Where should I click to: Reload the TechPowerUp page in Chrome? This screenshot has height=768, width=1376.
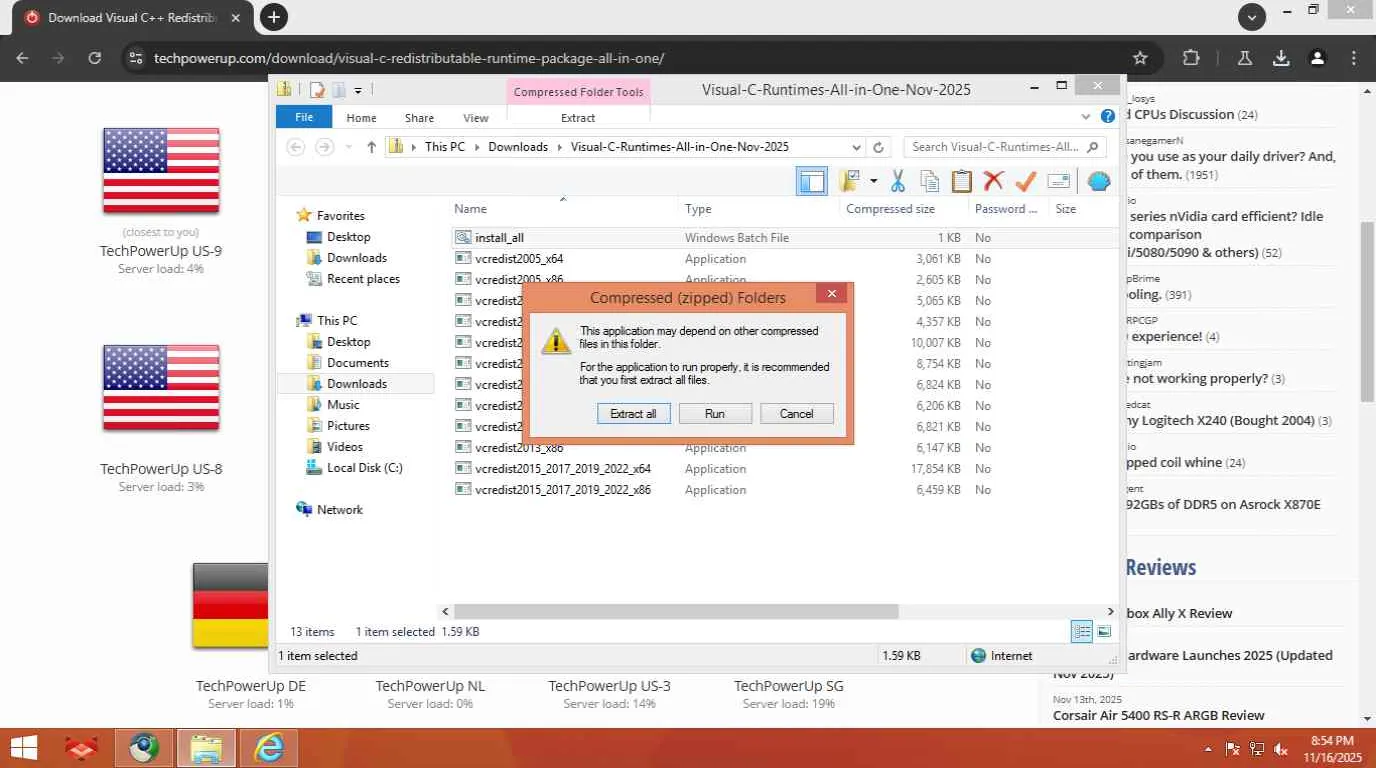pyautogui.click(x=95, y=58)
